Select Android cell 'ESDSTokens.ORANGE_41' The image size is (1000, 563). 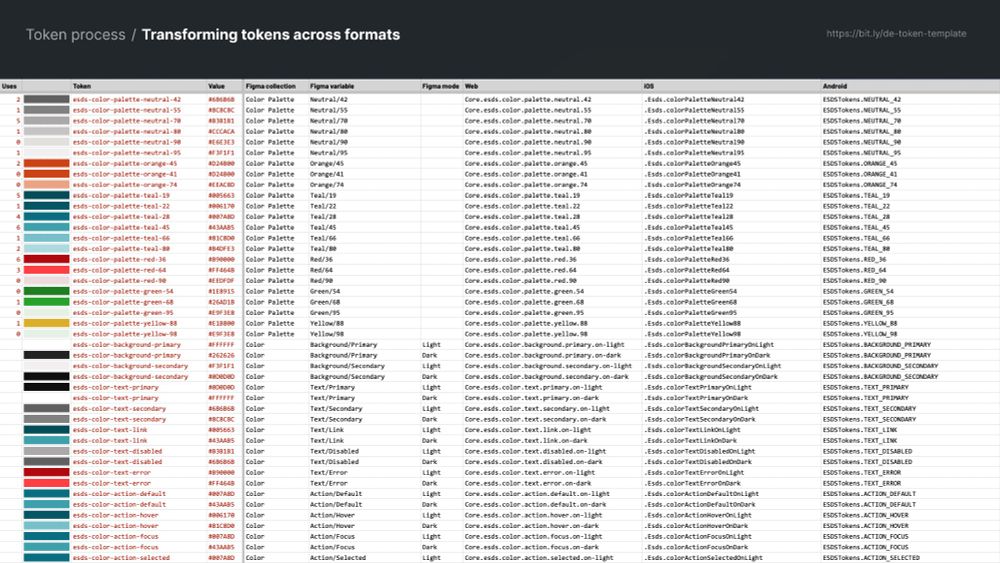pyautogui.click(x=860, y=174)
